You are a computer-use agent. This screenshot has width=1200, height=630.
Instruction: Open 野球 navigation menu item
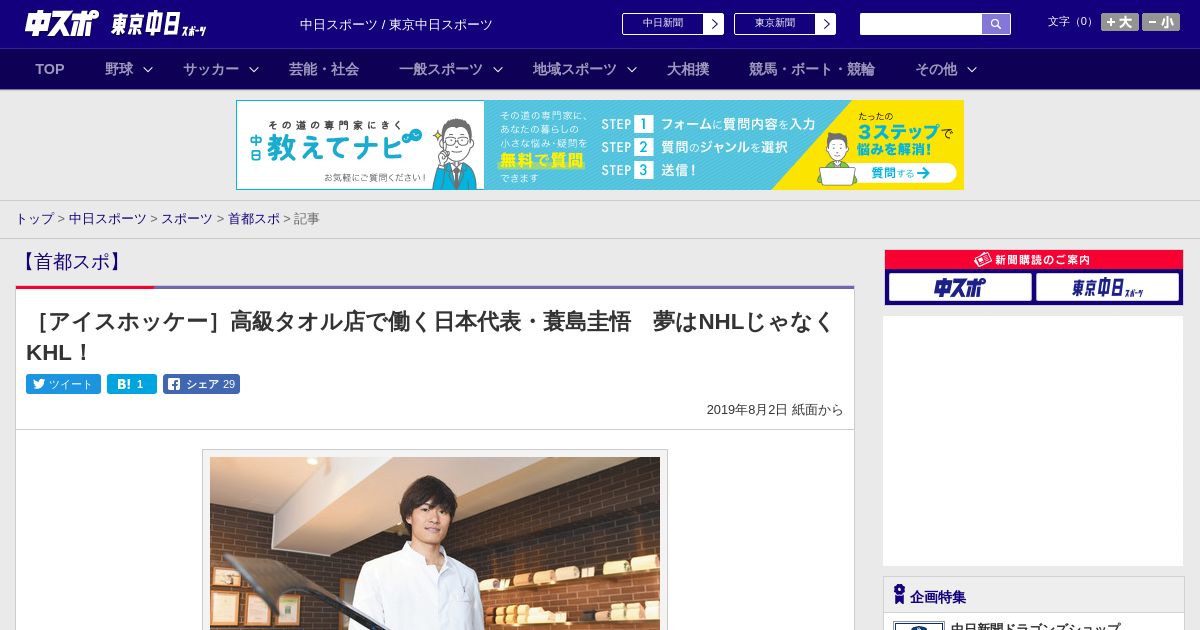[x=119, y=69]
